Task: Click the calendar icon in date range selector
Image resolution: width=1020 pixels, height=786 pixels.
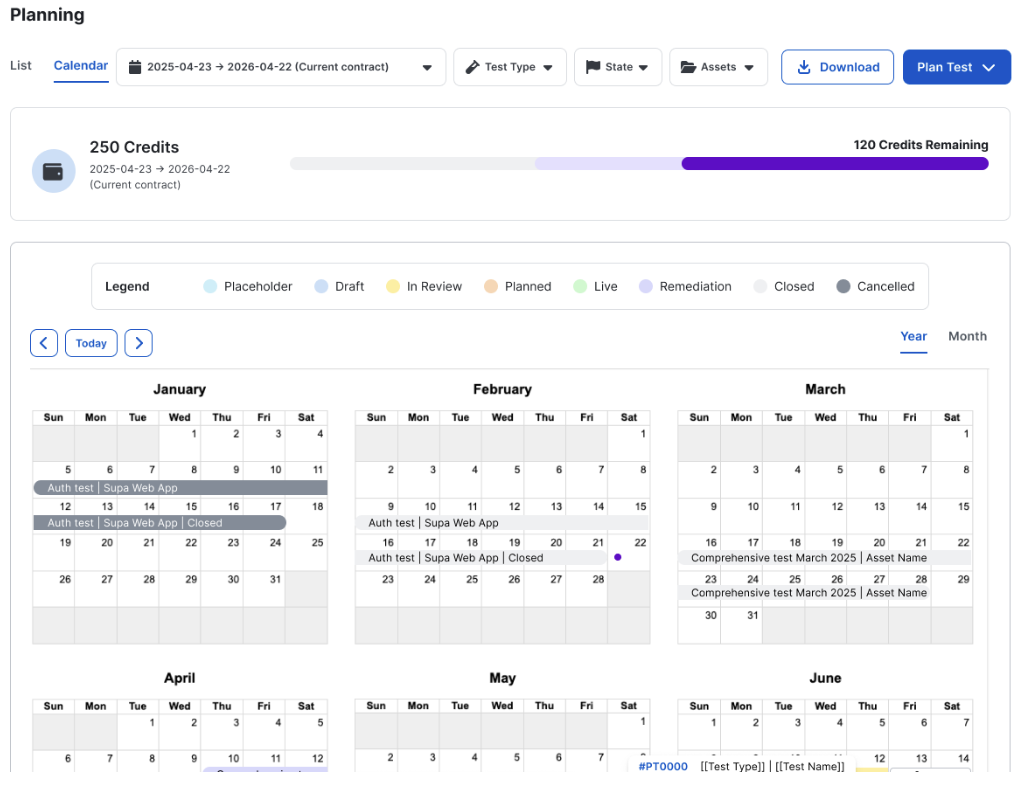Action: click(x=135, y=67)
